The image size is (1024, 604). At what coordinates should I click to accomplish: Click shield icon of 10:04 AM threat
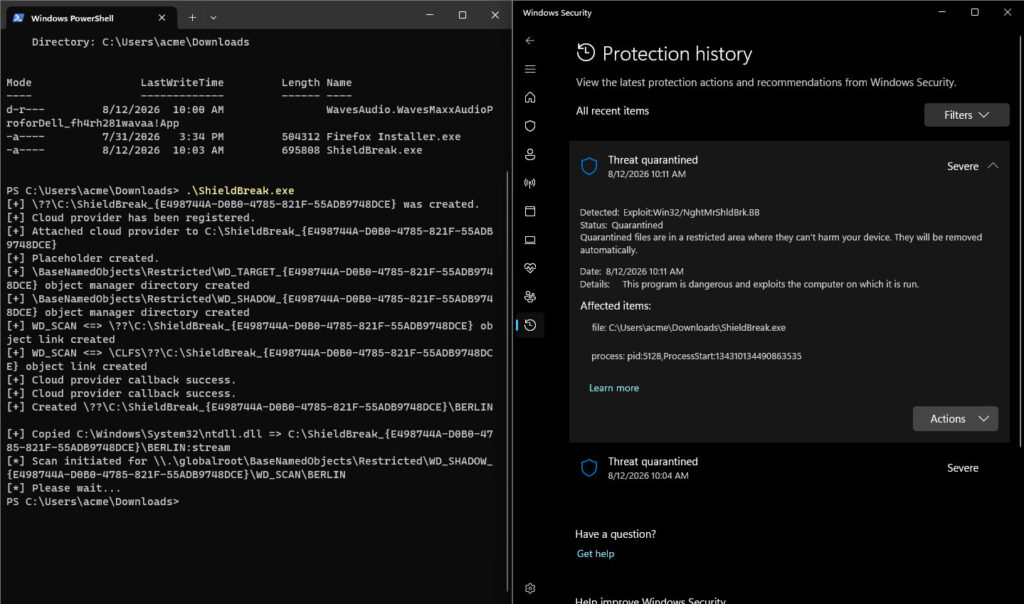[x=589, y=468]
